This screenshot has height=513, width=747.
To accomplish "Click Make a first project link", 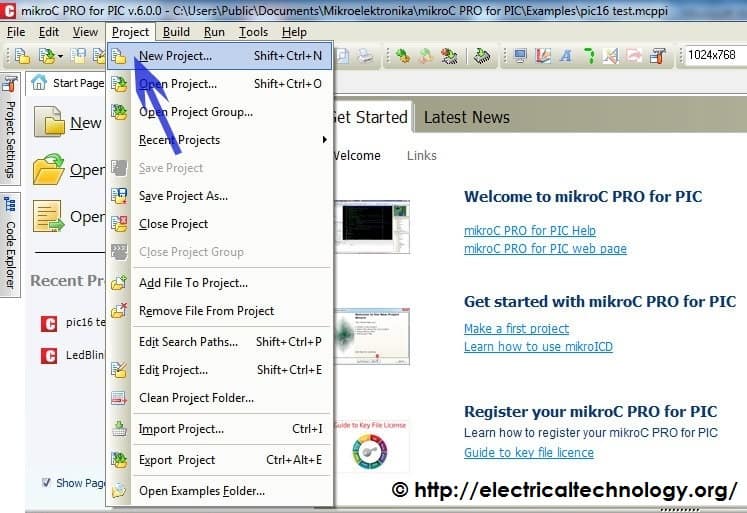I will coord(516,329).
